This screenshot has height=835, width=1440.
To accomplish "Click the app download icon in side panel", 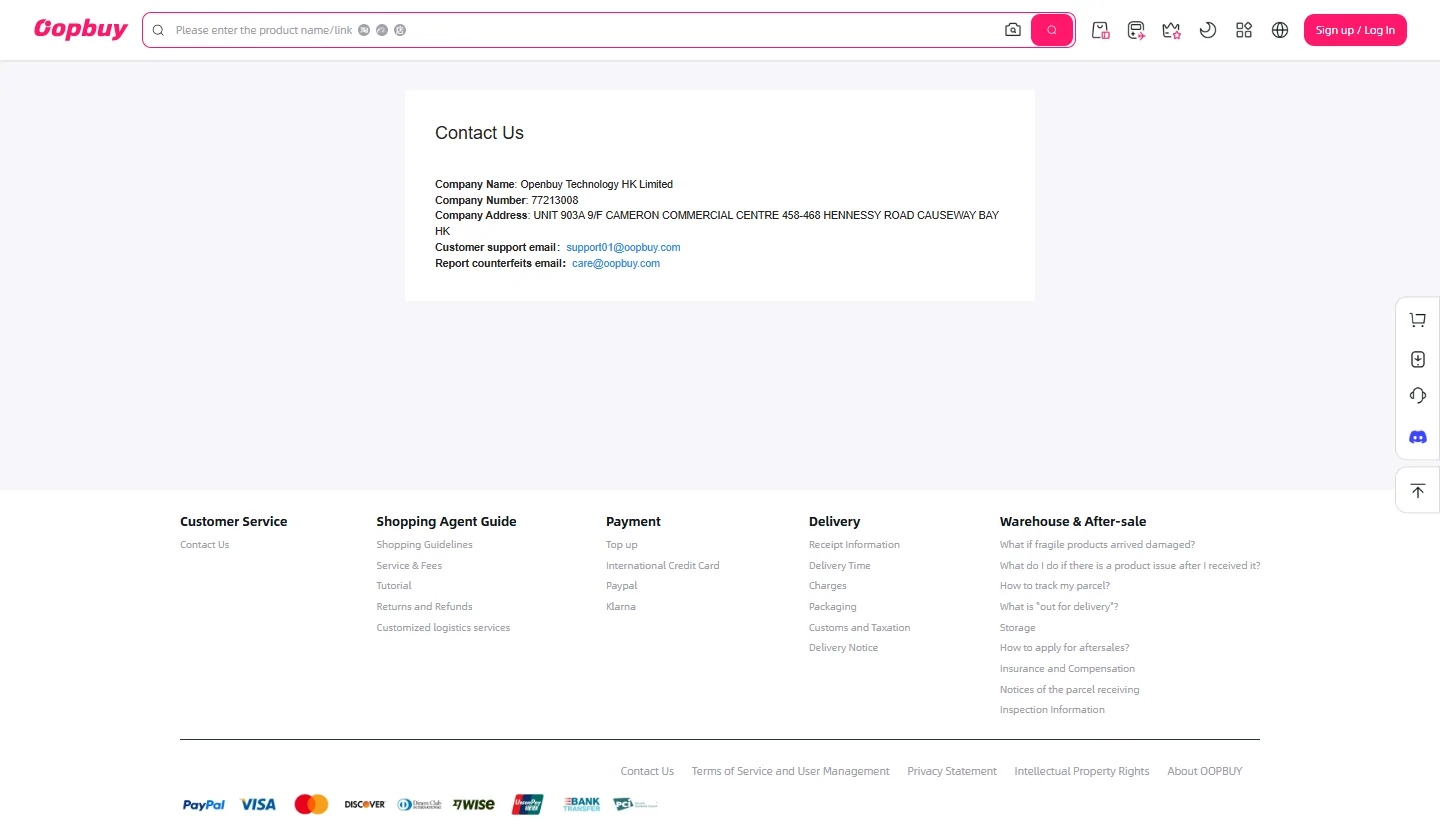I will (x=1418, y=359).
